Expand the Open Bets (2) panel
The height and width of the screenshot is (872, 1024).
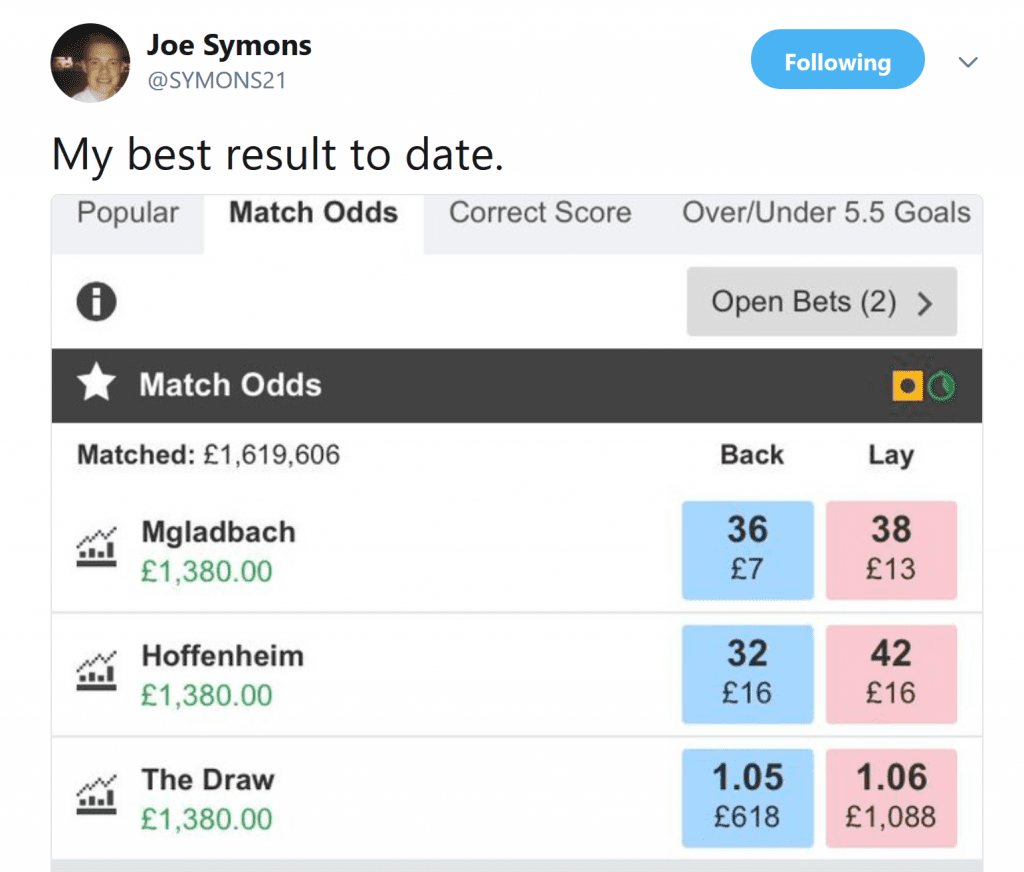coord(822,302)
